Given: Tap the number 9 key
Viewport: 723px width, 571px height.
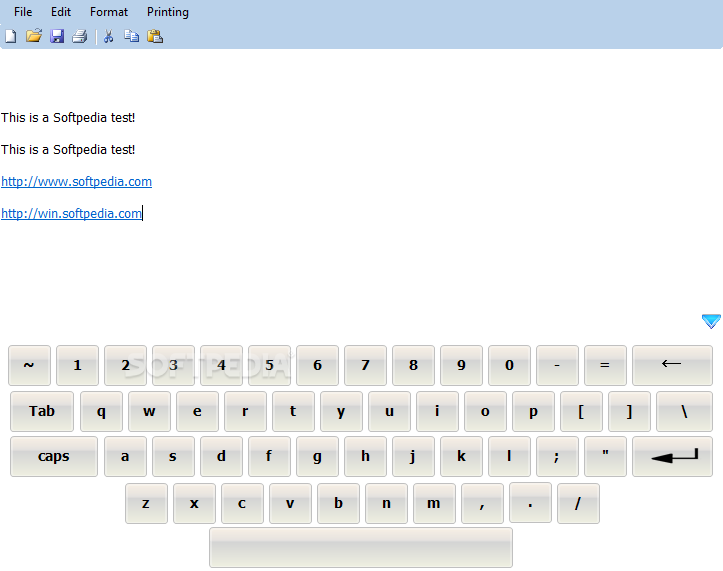Looking at the screenshot, I should tap(462, 365).
